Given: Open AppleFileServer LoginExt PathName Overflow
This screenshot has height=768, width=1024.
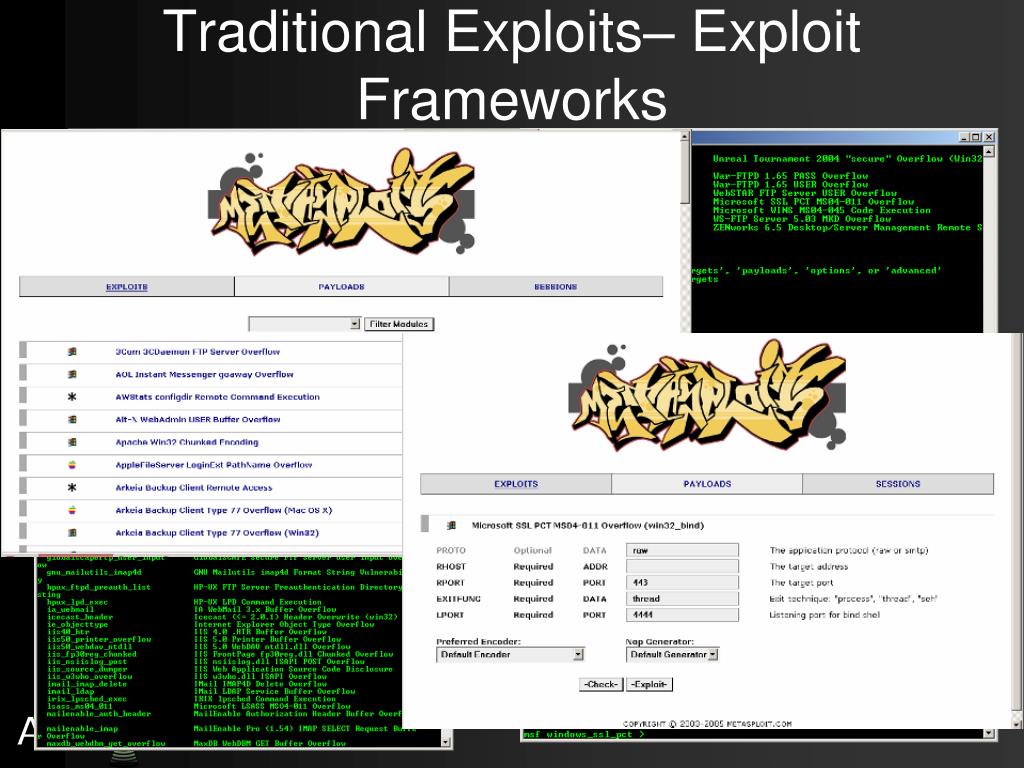Looking at the screenshot, I should pos(214,465).
